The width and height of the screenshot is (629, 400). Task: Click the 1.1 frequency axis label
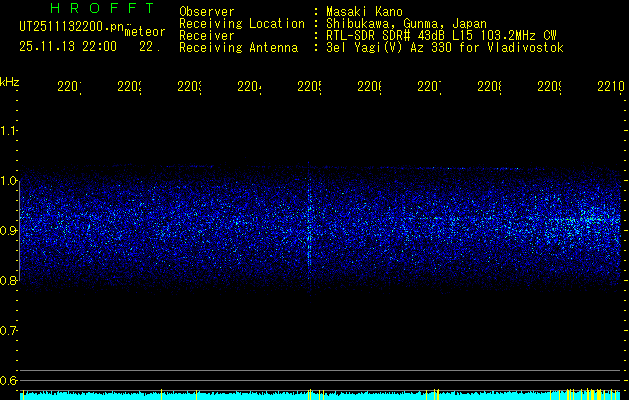click(8, 130)
